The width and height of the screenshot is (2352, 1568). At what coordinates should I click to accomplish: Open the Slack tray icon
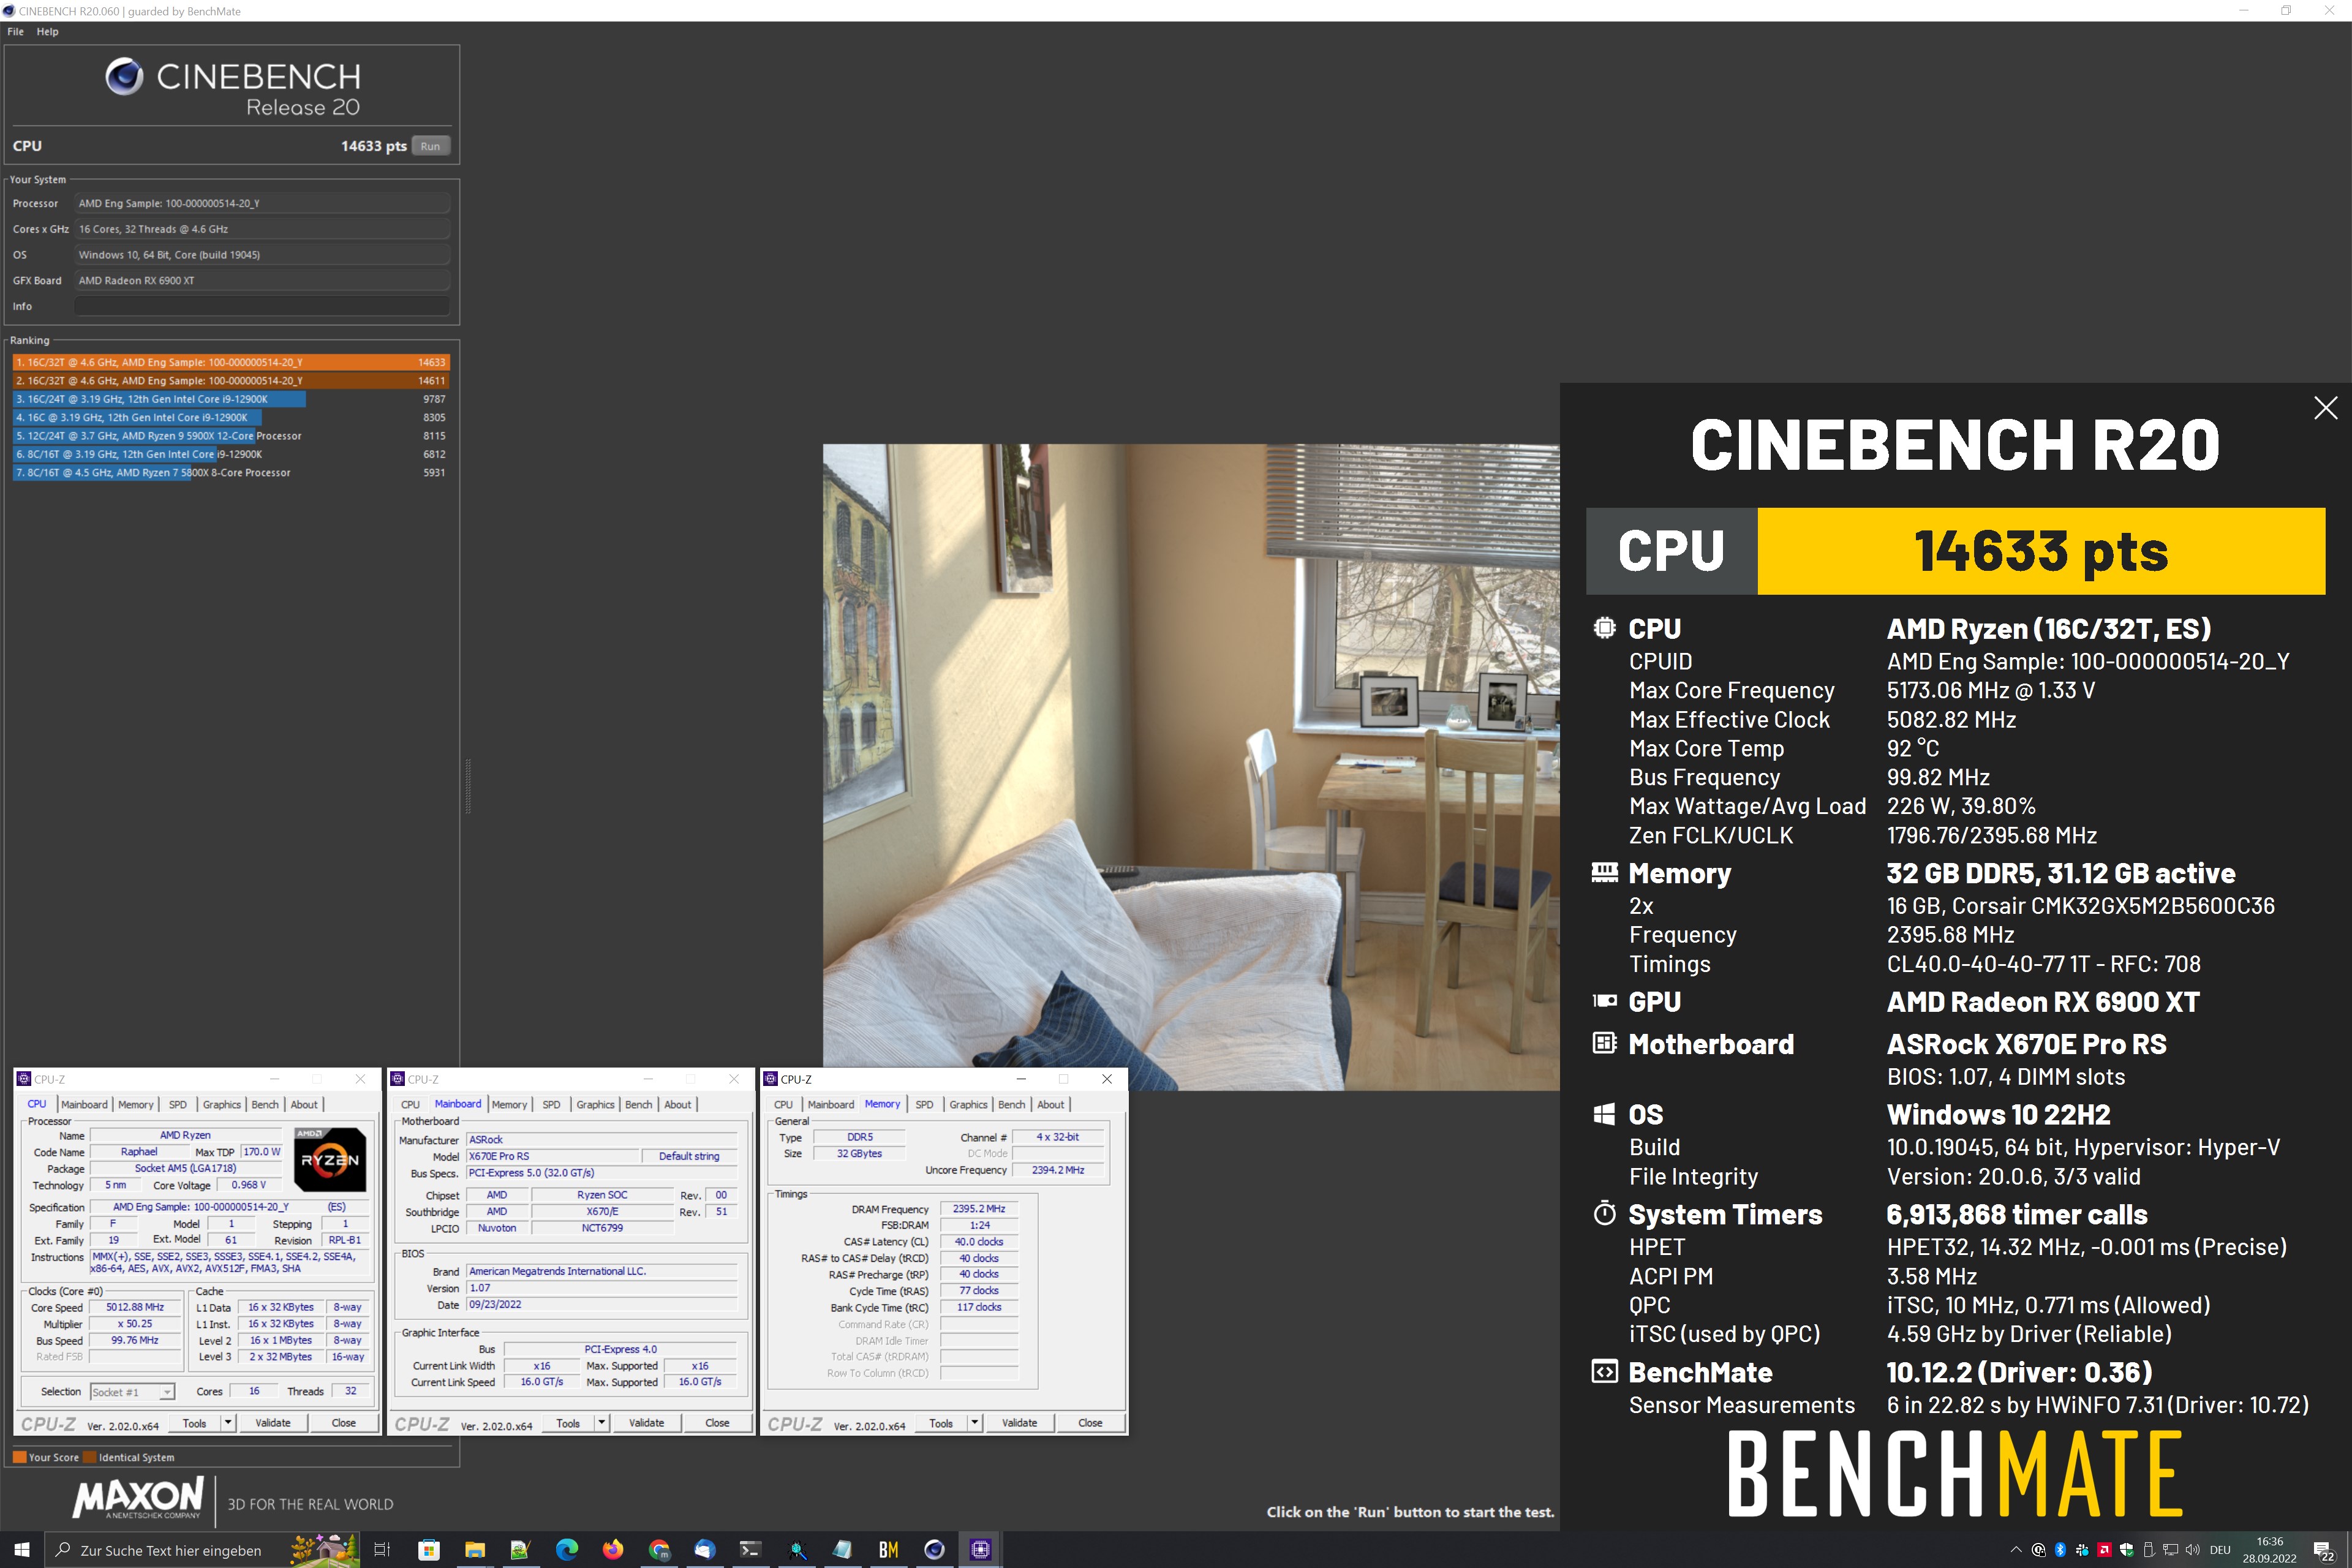pos(2082,1550)
